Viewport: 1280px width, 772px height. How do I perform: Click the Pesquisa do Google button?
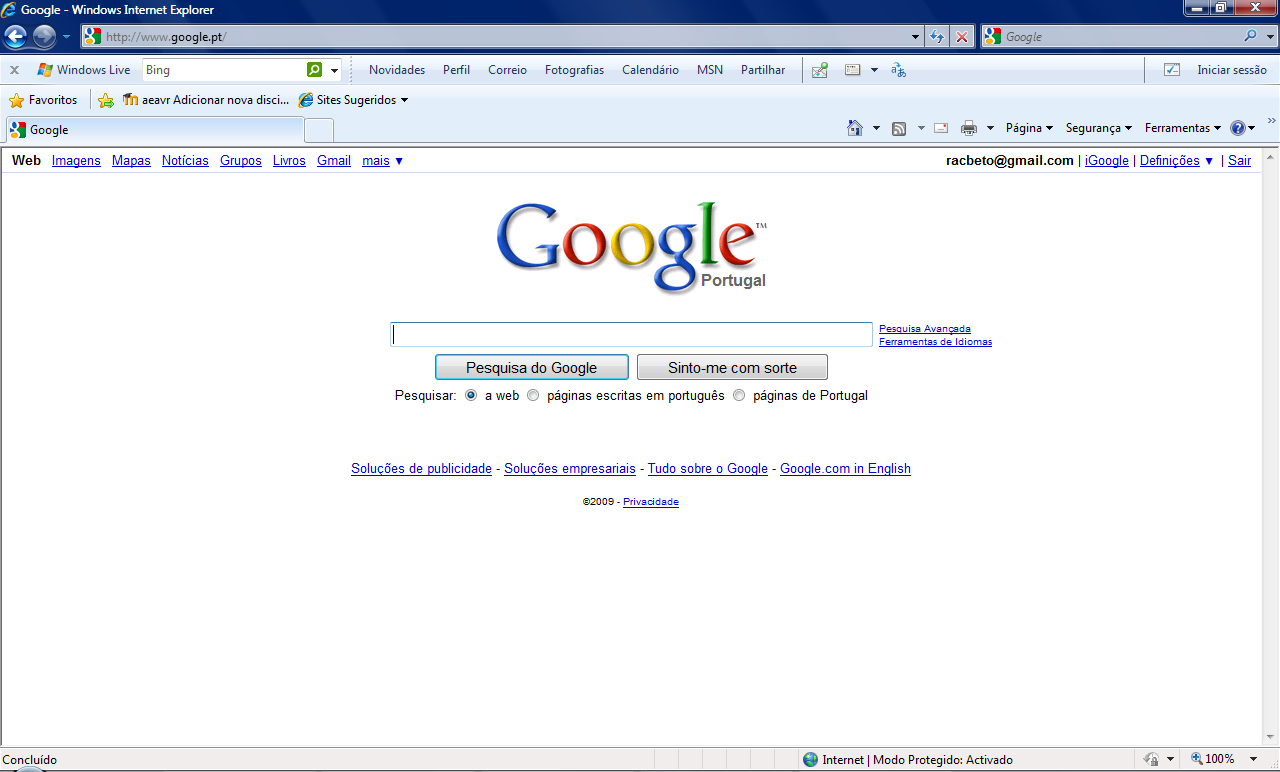point(532,367)
